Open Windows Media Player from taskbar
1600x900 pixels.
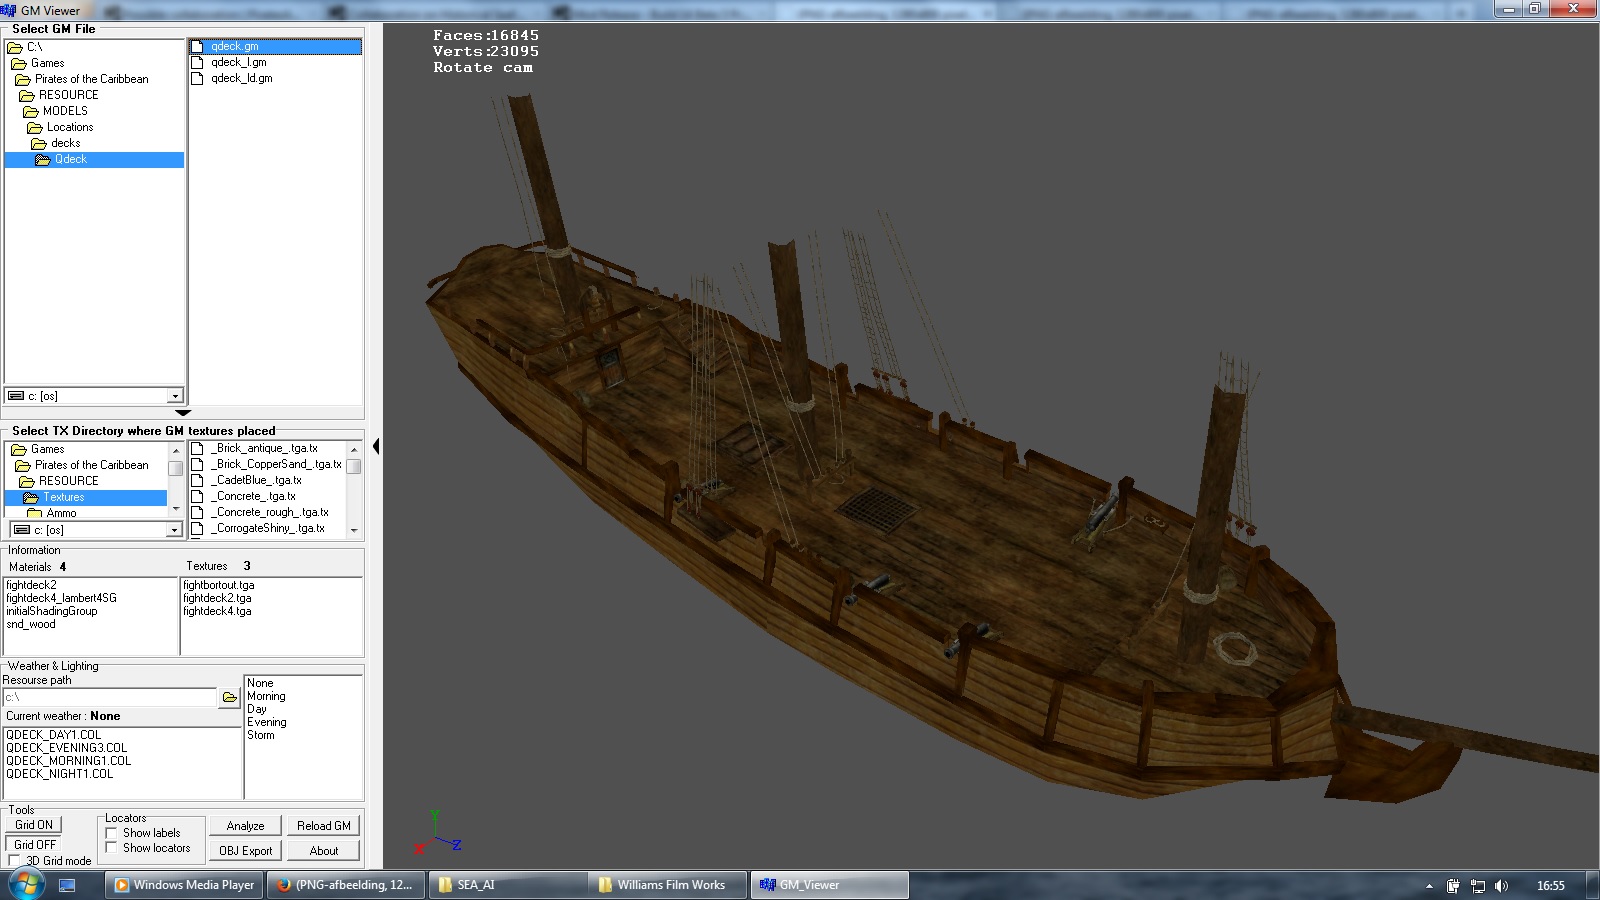[185, 885]
